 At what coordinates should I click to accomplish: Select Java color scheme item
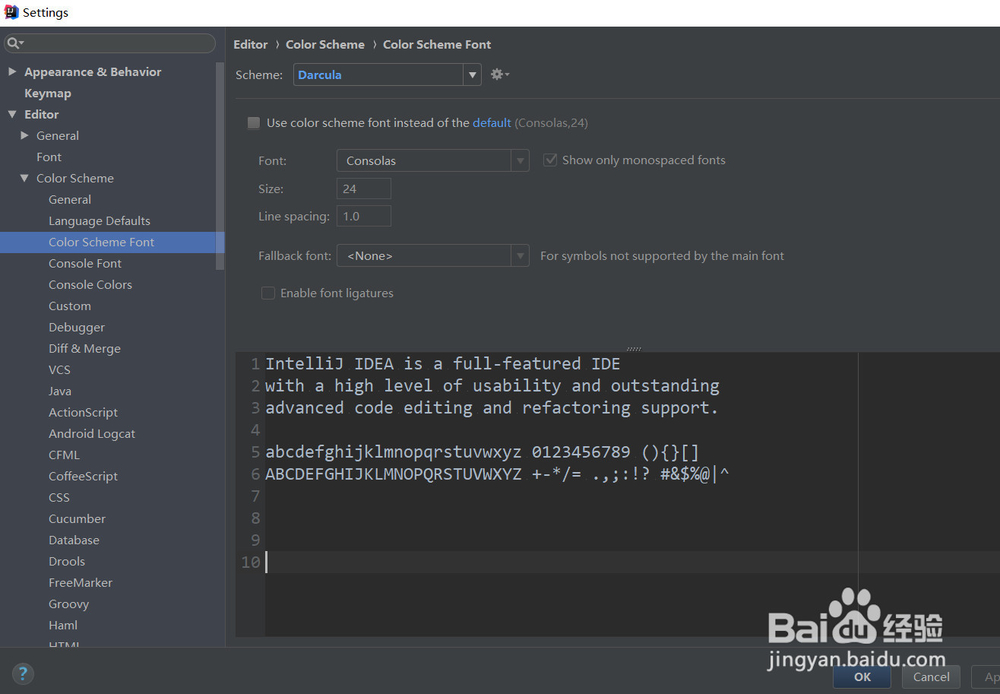click(60, 391)
